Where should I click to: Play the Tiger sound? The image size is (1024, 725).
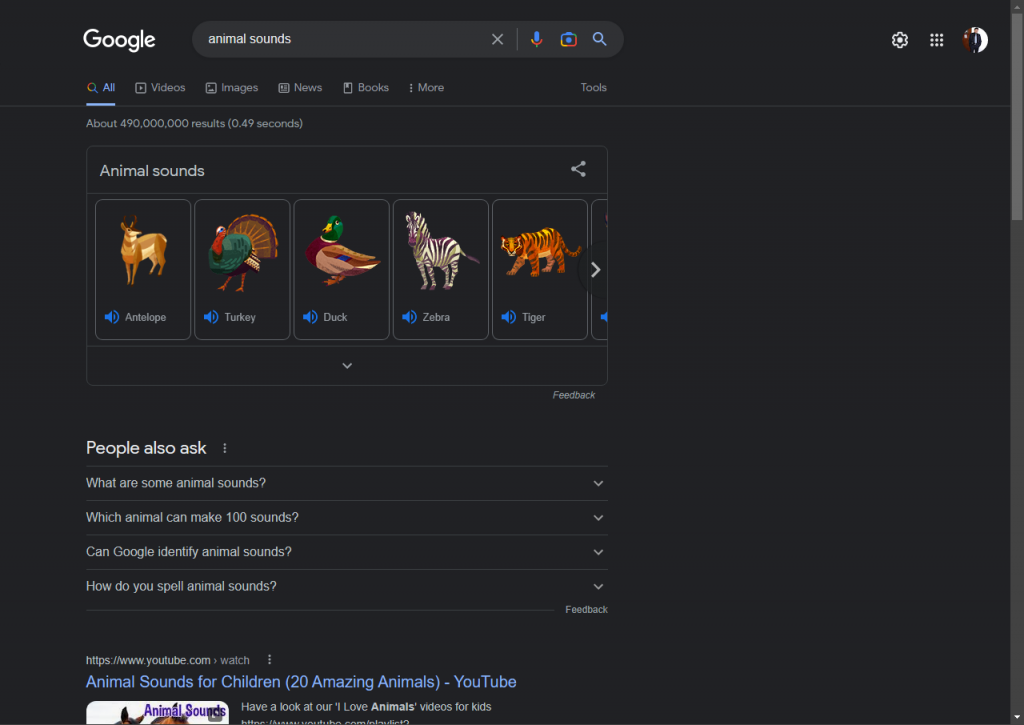[x=509, y=317]
